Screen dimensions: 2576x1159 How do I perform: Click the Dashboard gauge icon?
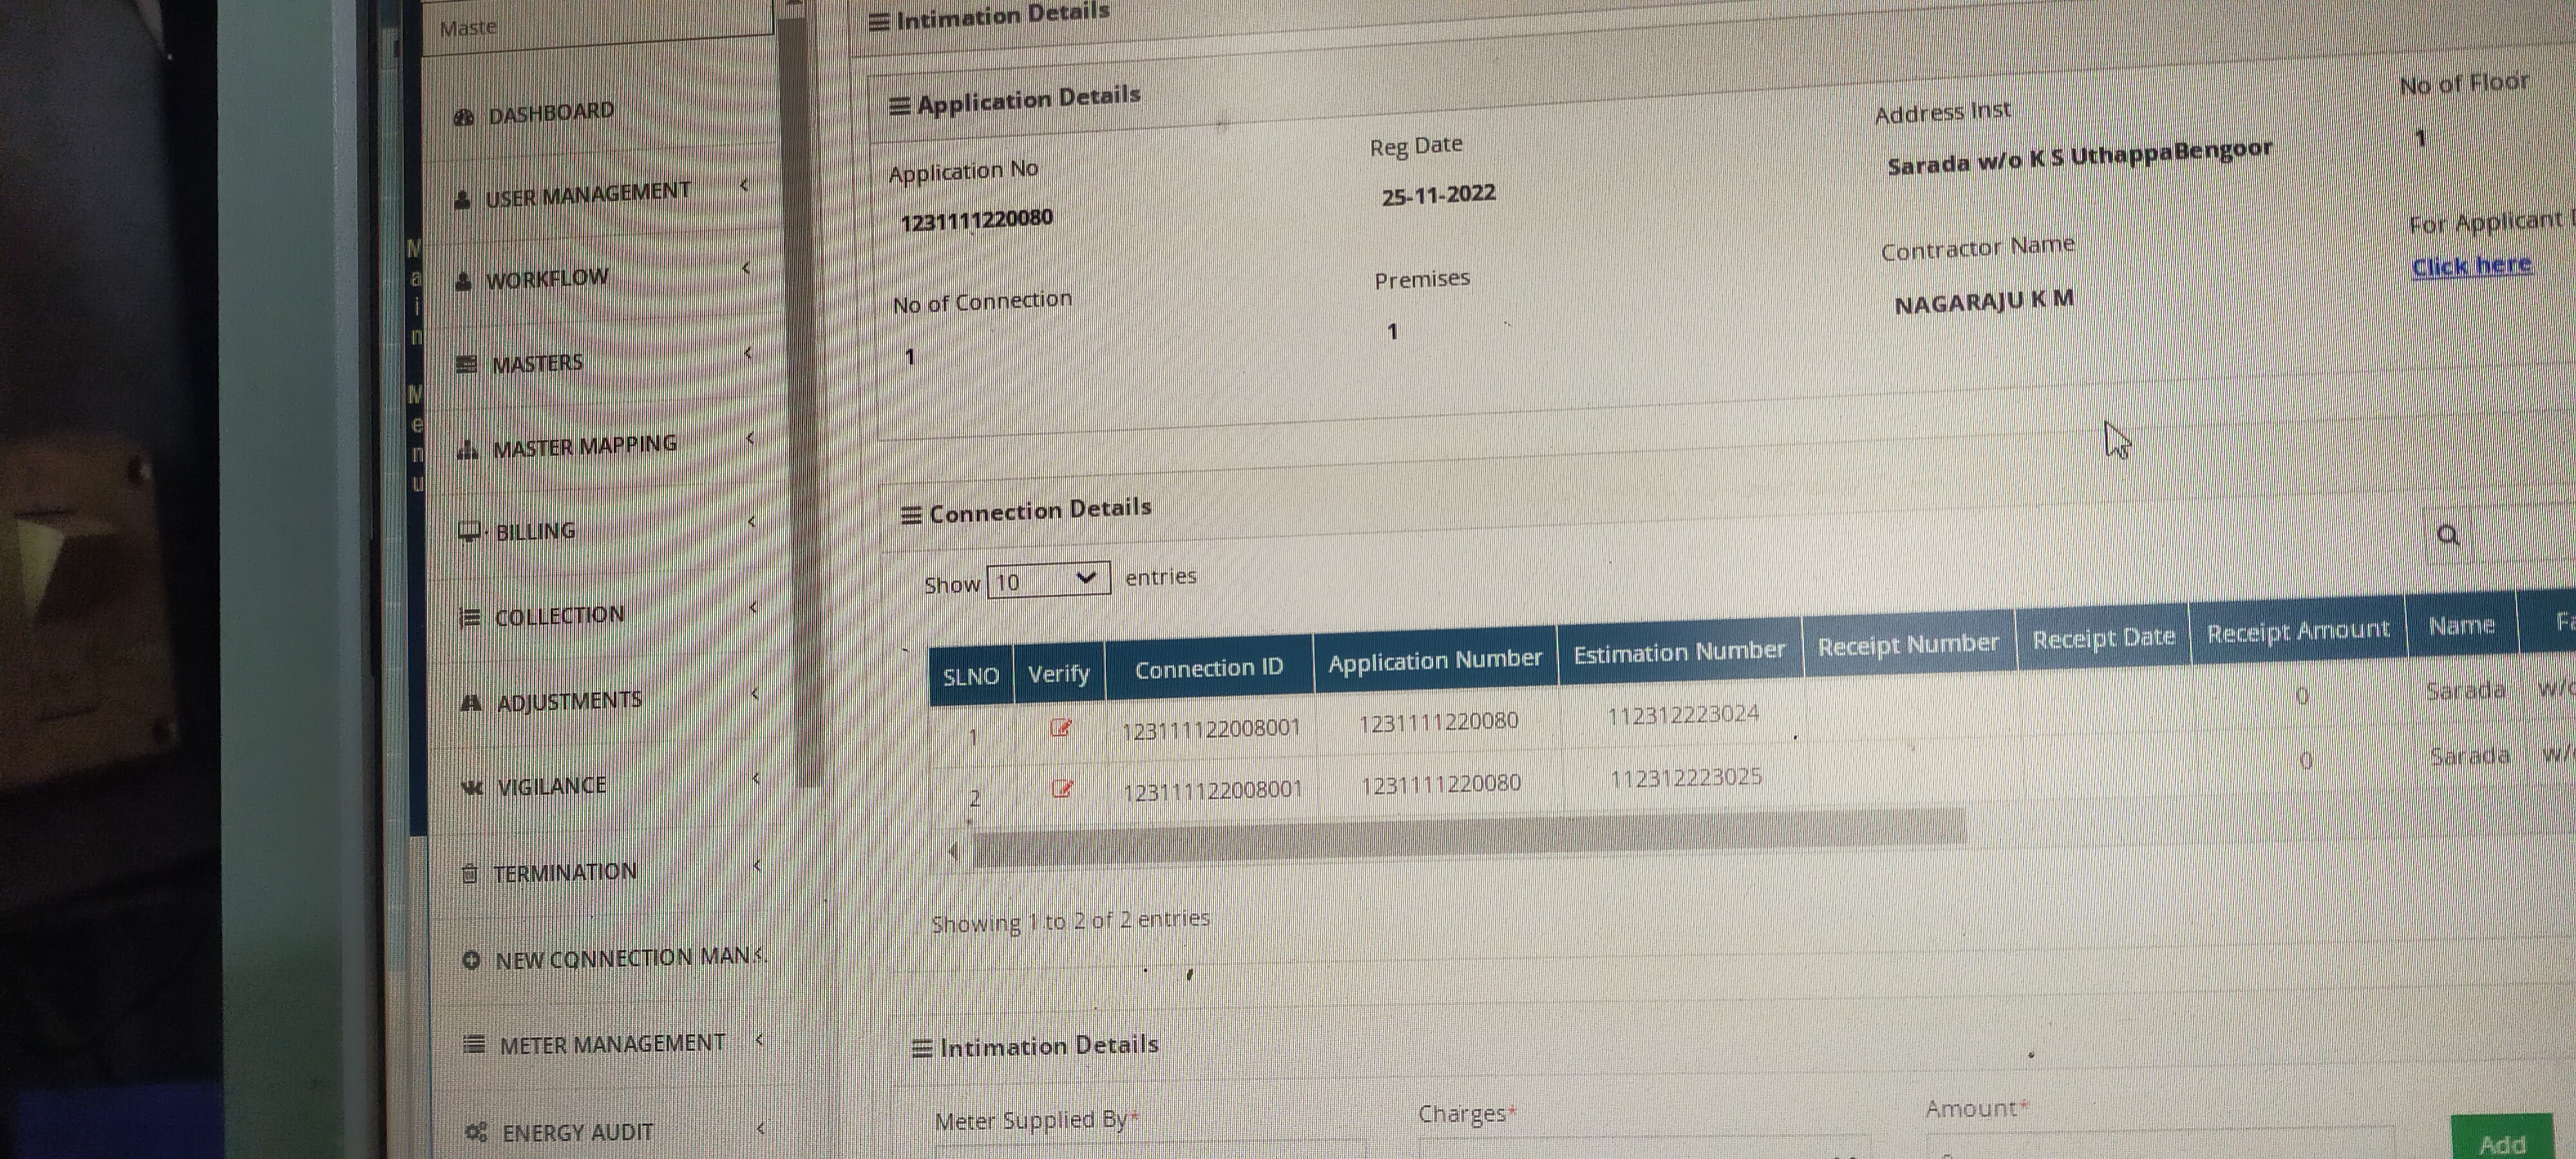tap(463, 118)
